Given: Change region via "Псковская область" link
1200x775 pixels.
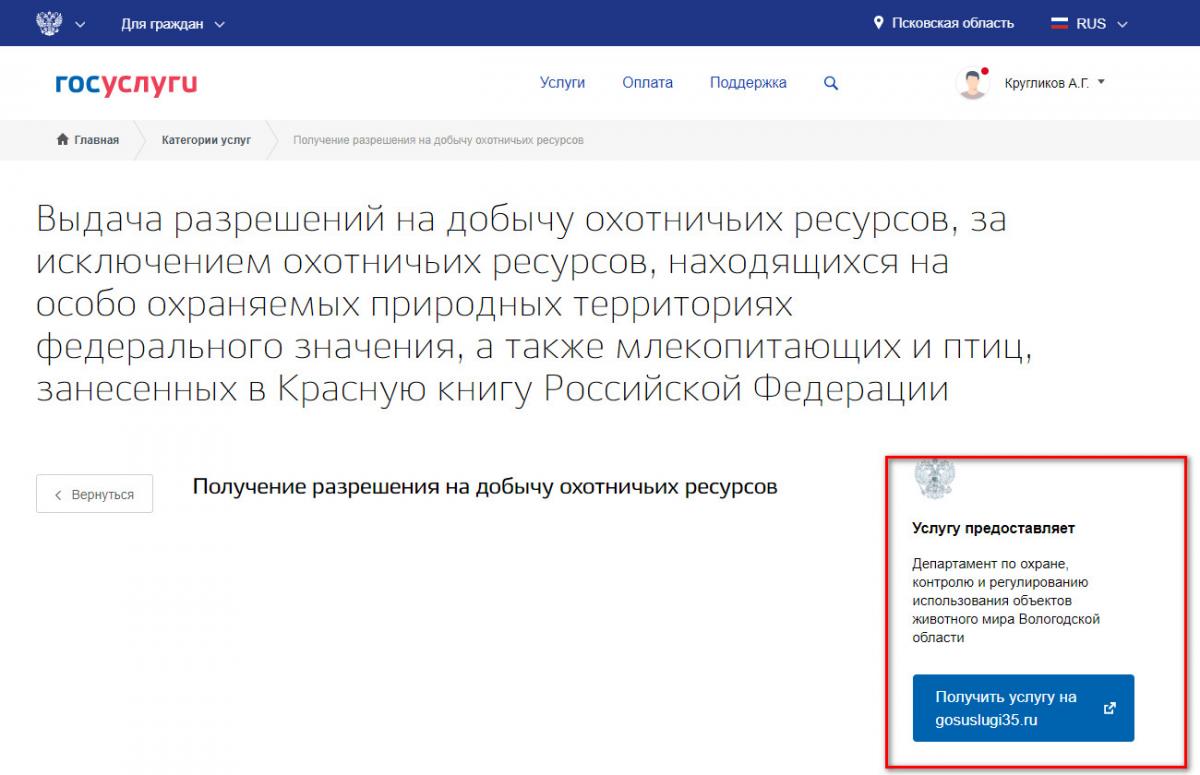Looking at the screenshot, I should [x=952, y=23].
